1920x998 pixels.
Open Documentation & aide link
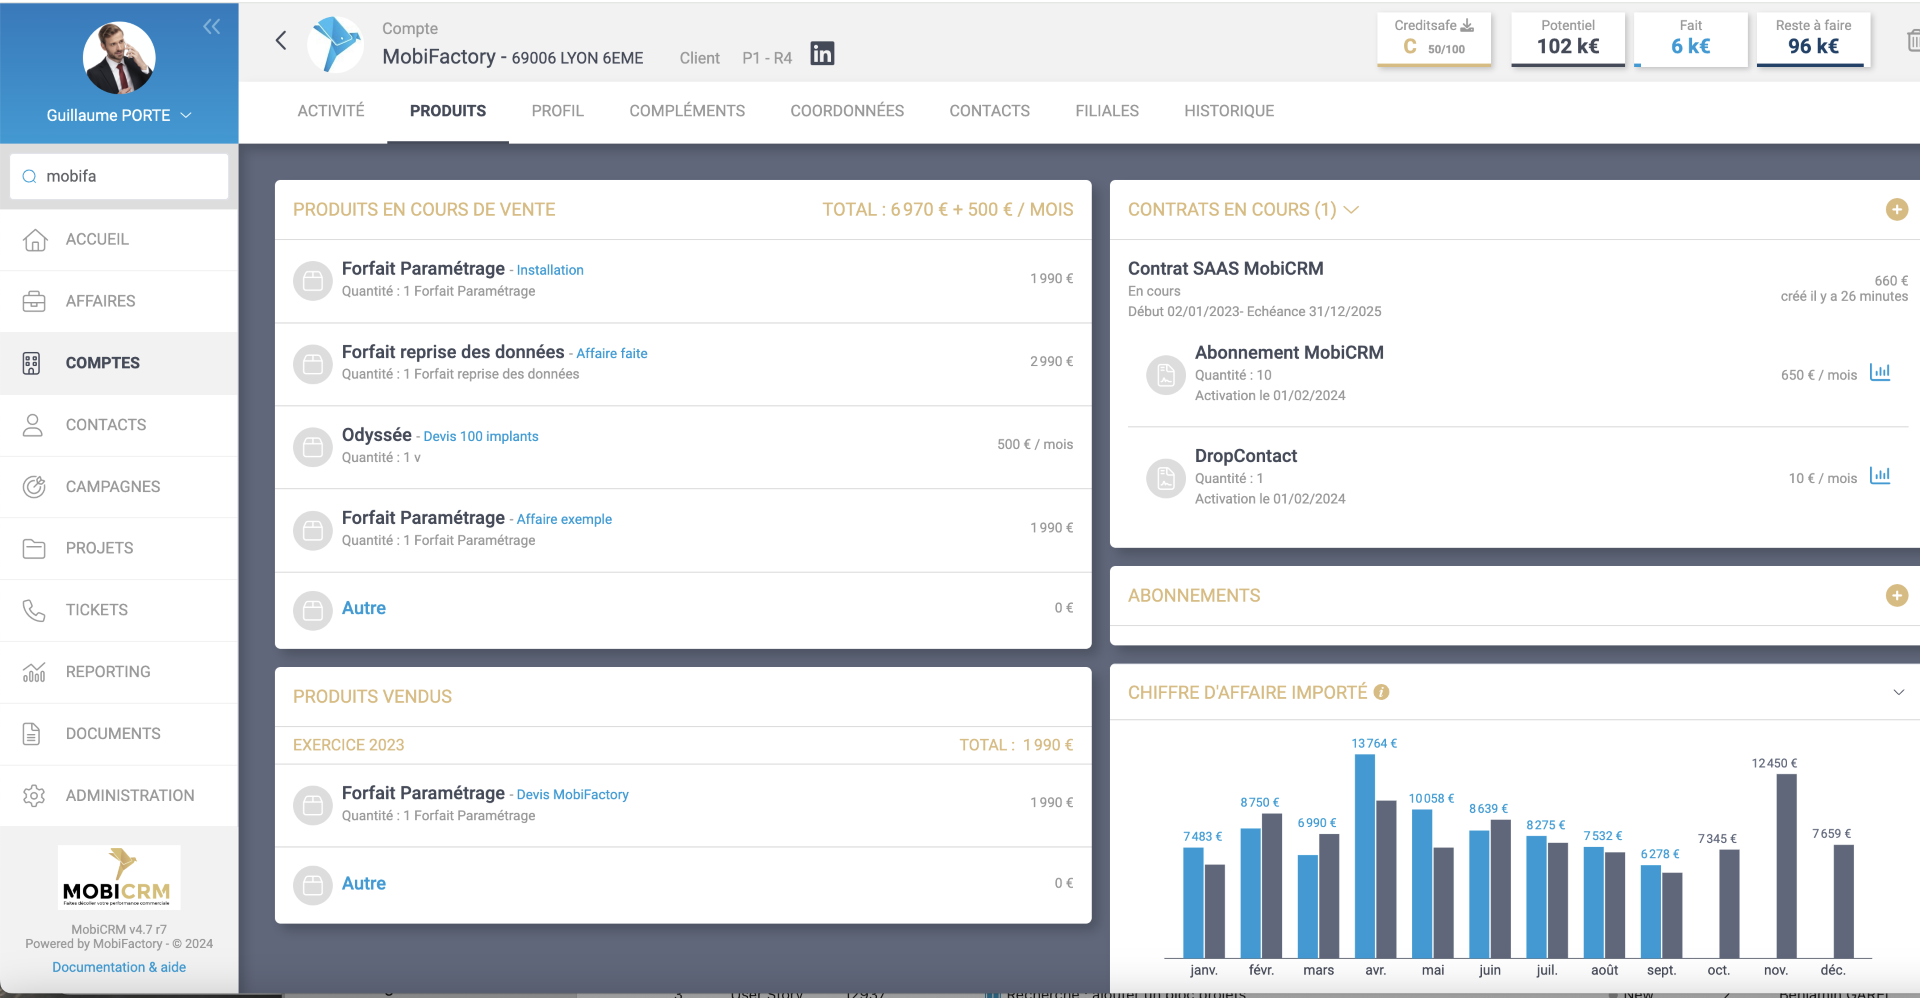119,967
